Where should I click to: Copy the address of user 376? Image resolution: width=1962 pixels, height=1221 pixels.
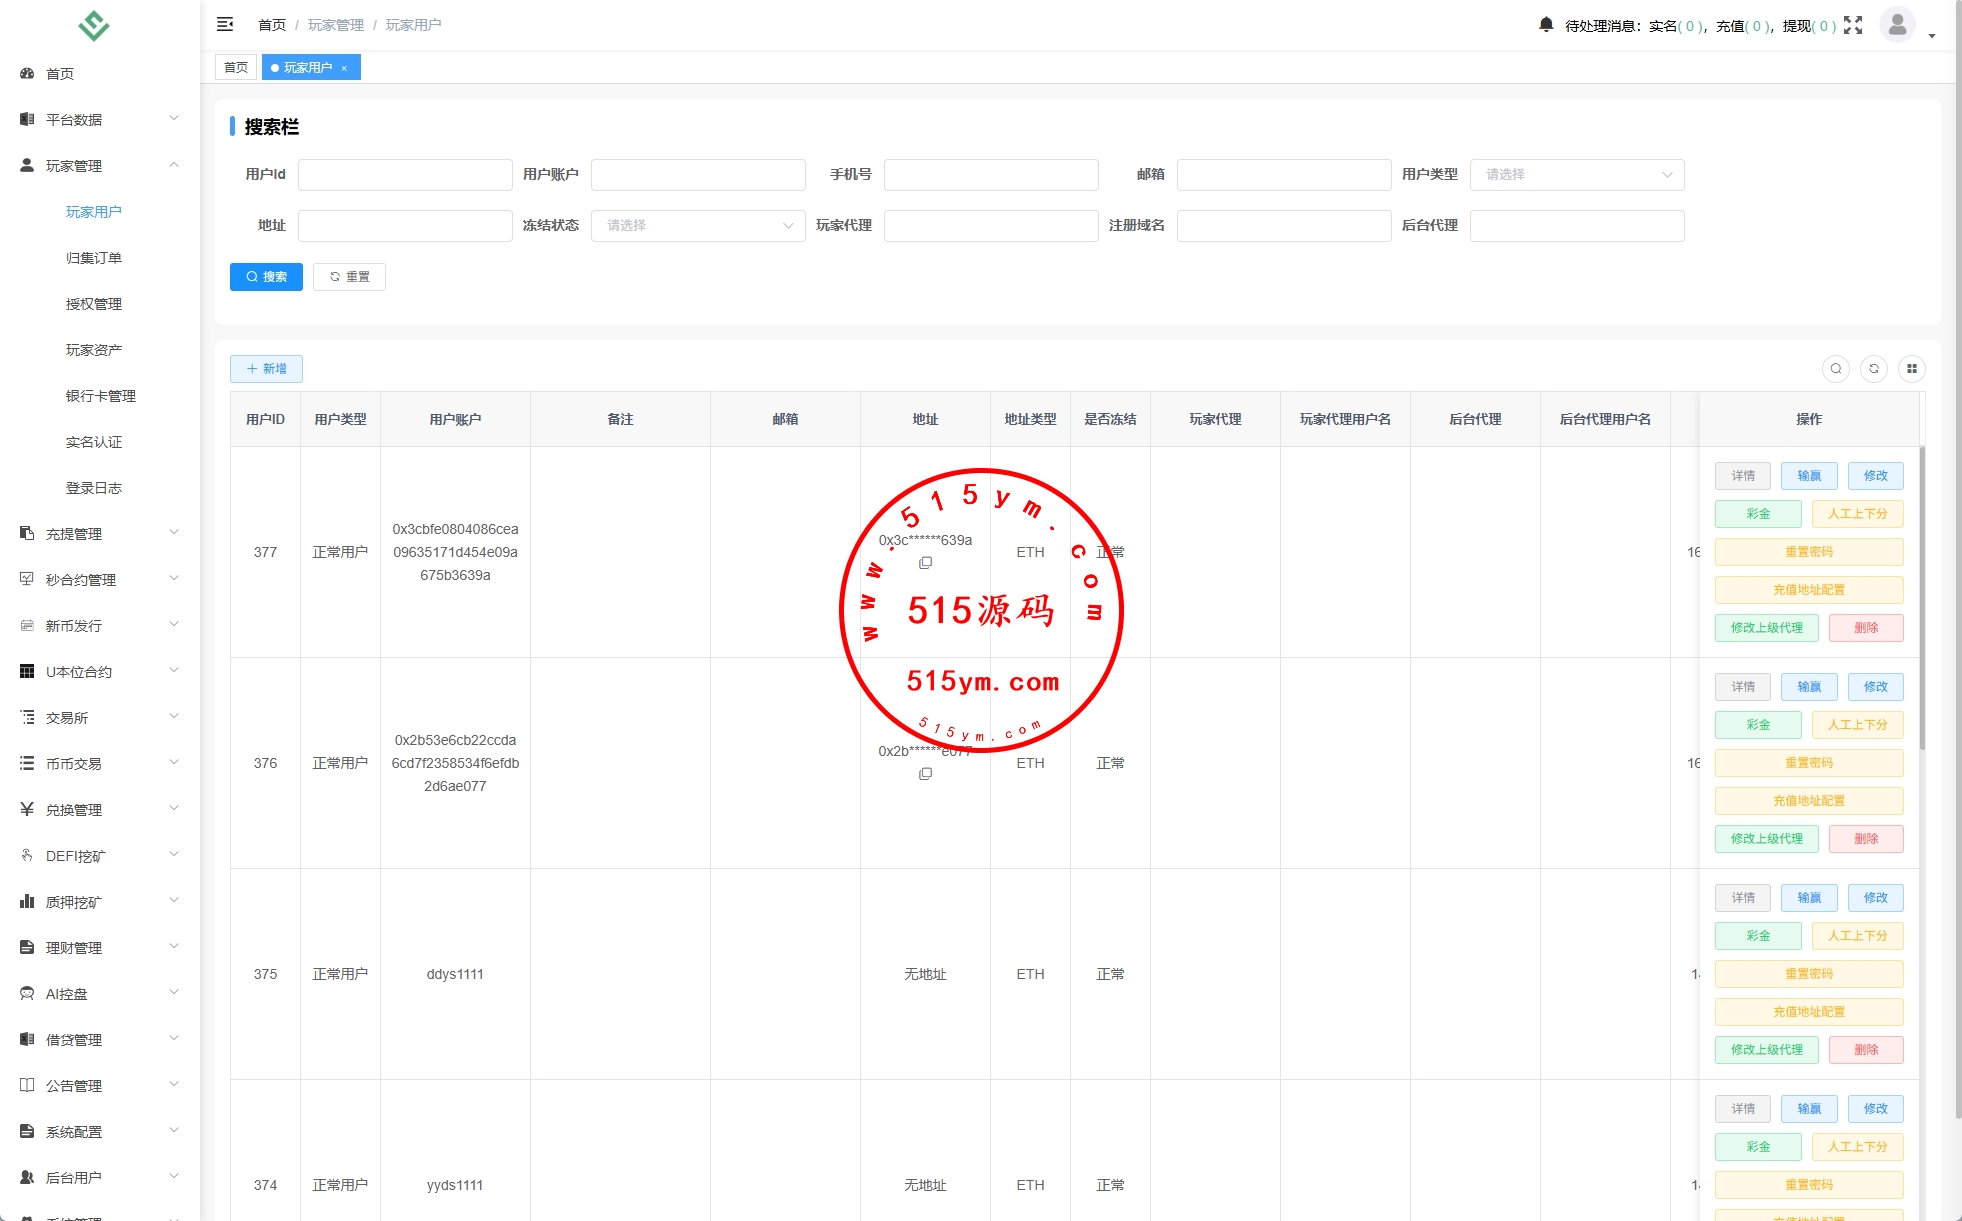pyautogui.click(x=925, y=774)
